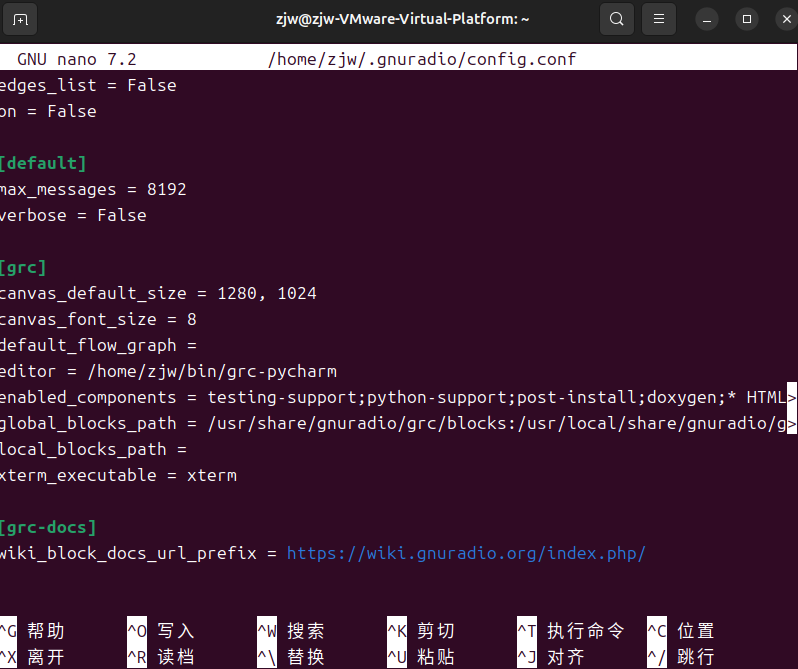Click the [default] section header

pos(43,163)
